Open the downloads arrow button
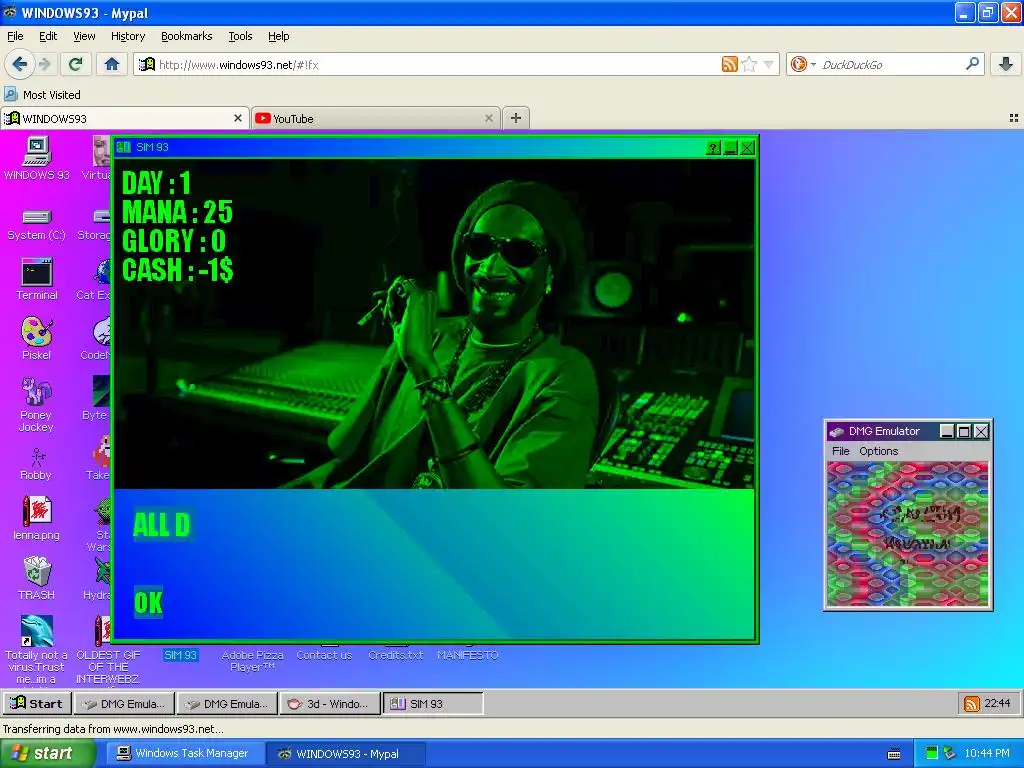This screenshot has height=768, width=1024. pyautogui.click(x=1006, y=64)
